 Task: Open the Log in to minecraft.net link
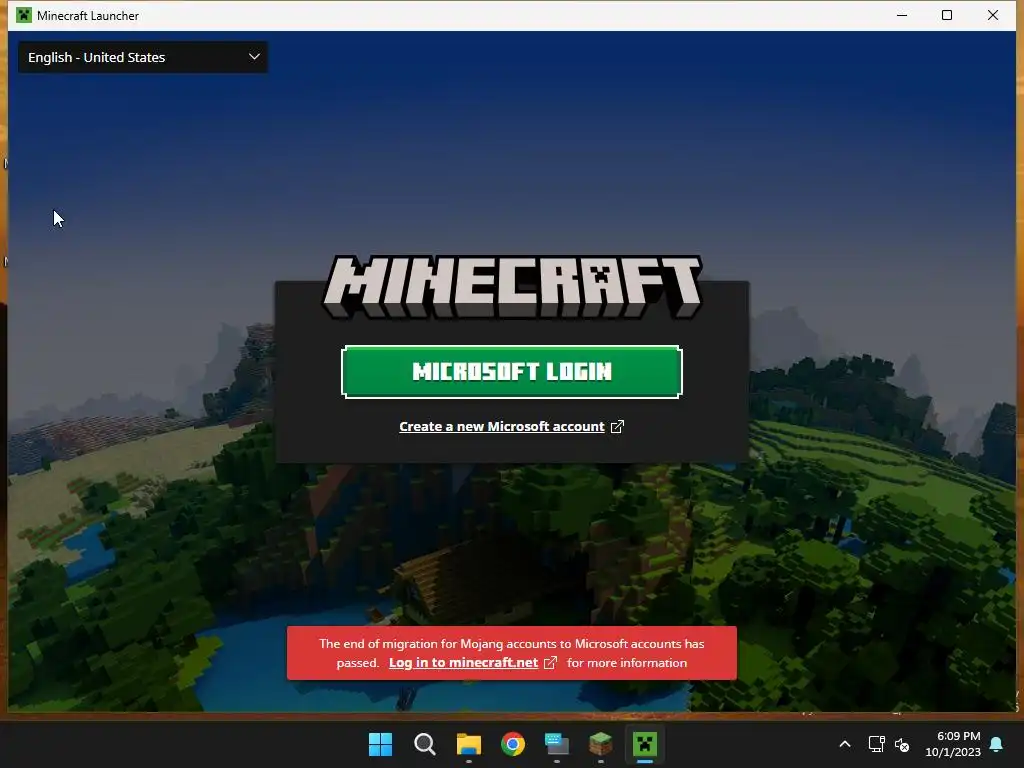(463, 662)
